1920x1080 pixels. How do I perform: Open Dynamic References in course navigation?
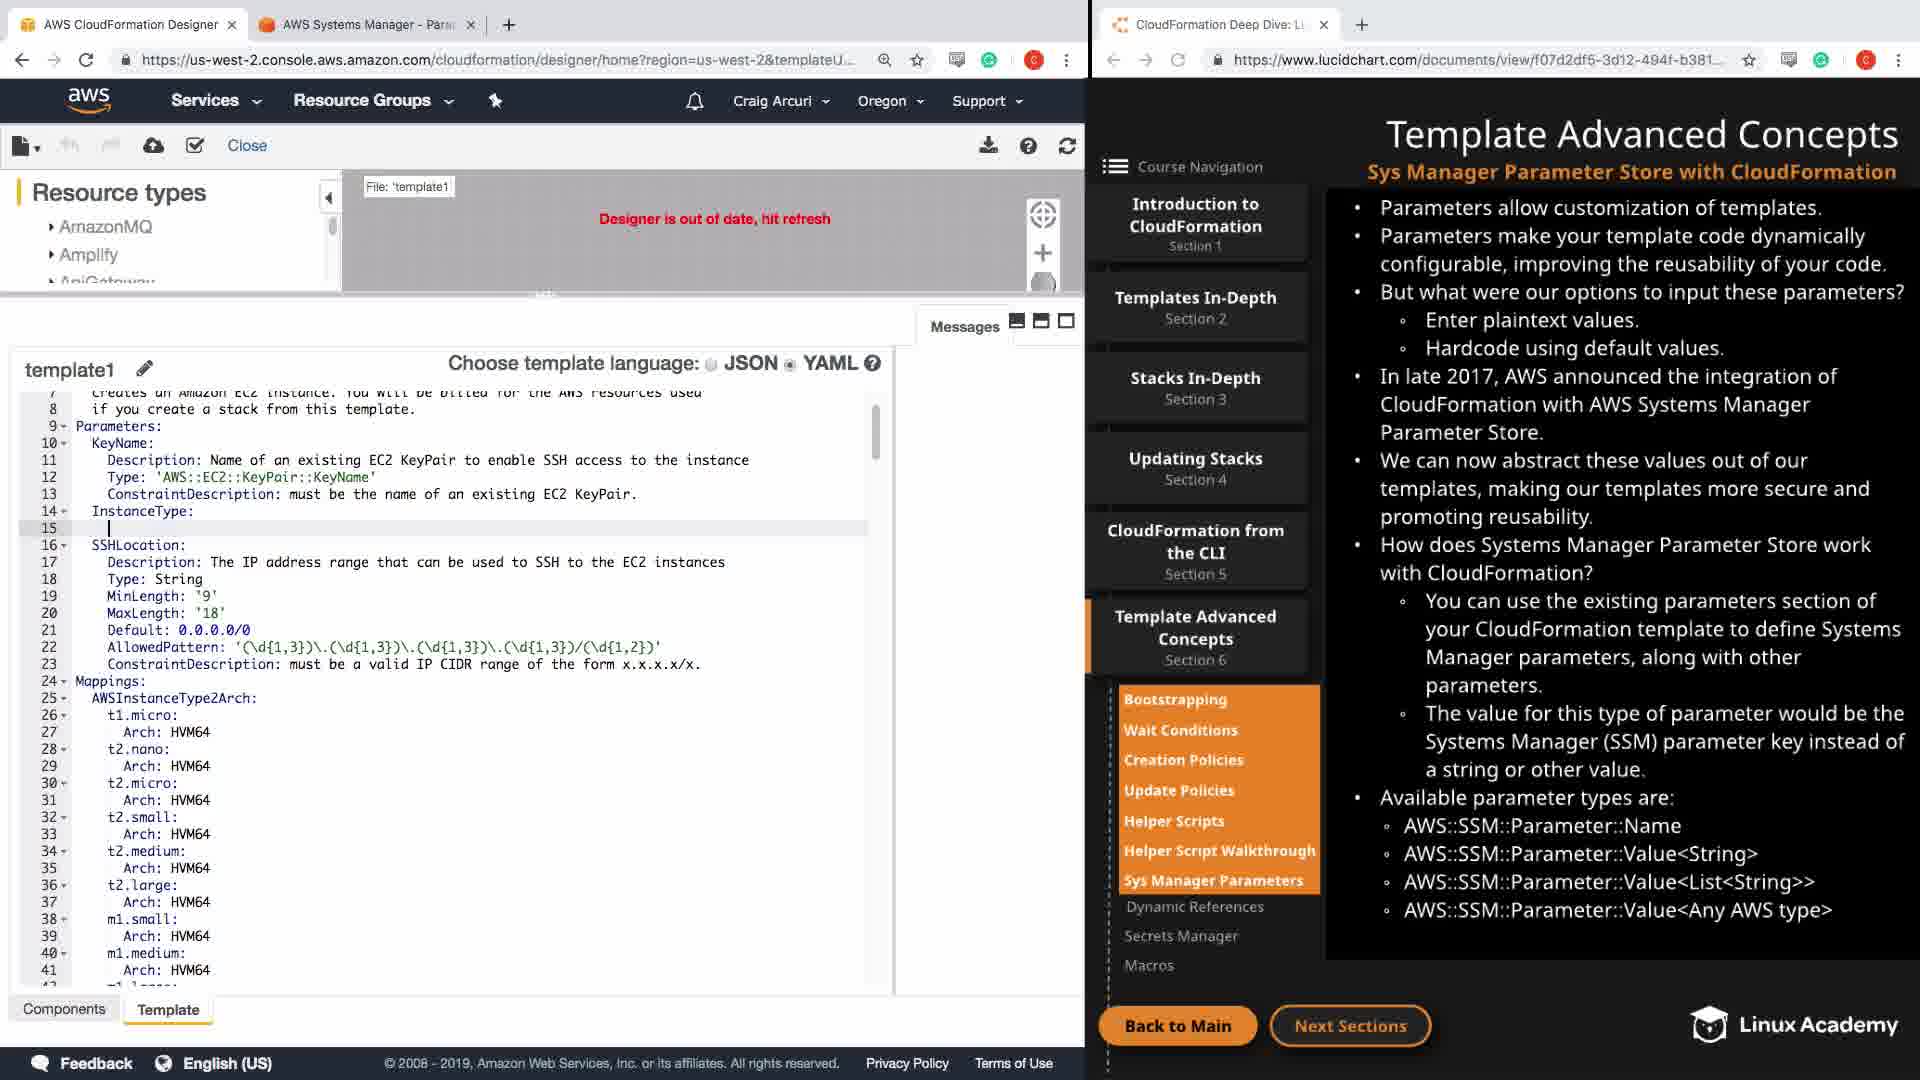(x=1194, y=907)
